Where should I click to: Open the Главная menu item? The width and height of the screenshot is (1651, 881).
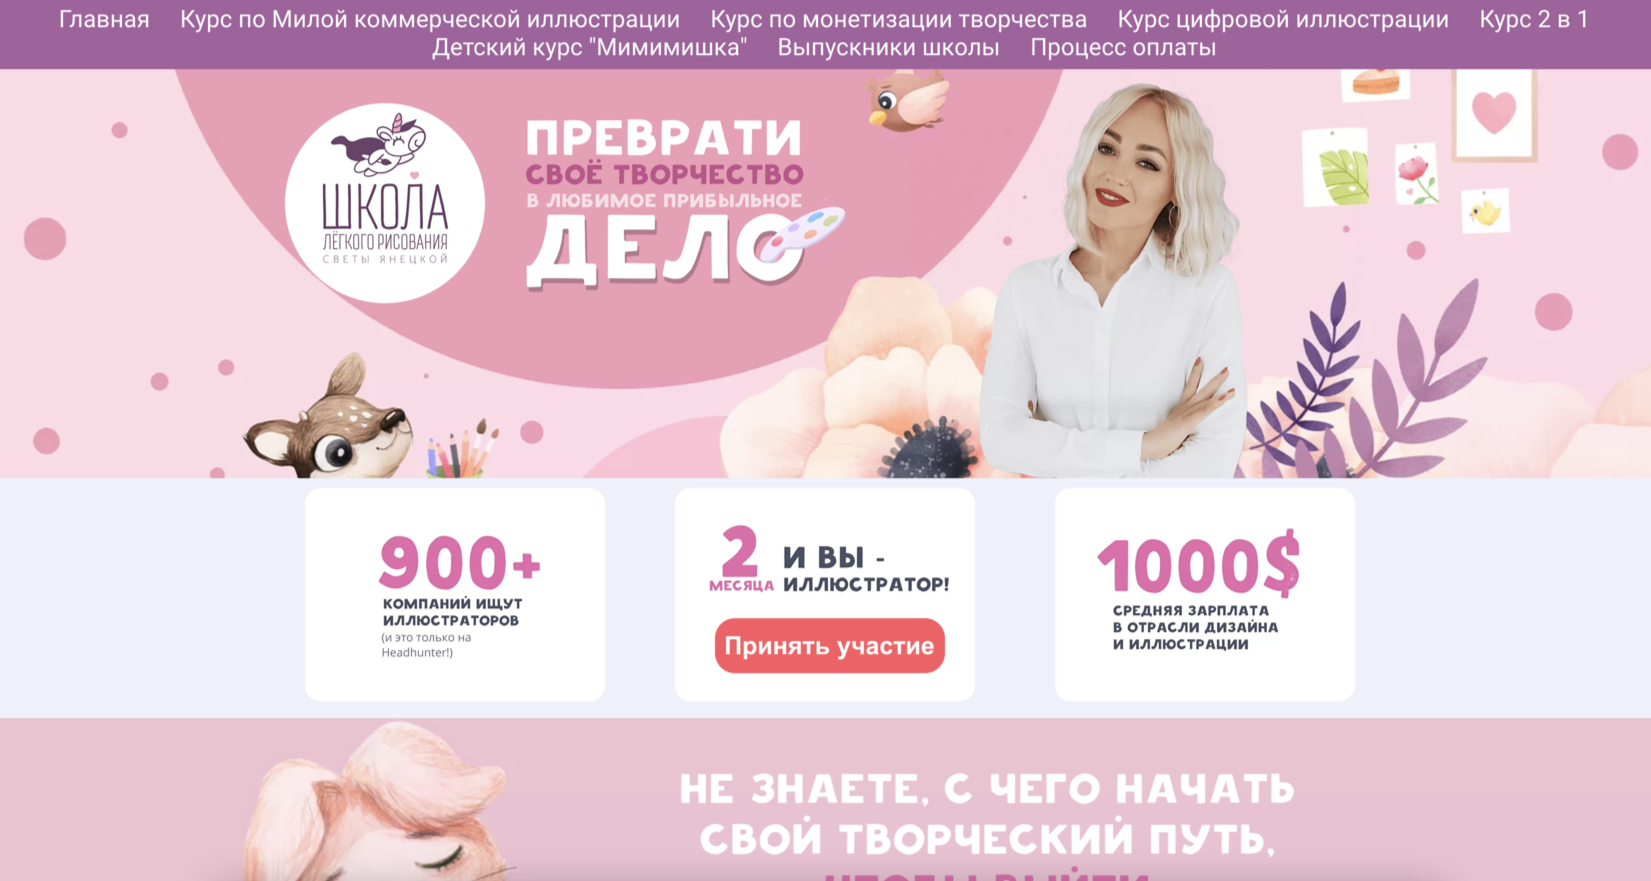(104, 19)
